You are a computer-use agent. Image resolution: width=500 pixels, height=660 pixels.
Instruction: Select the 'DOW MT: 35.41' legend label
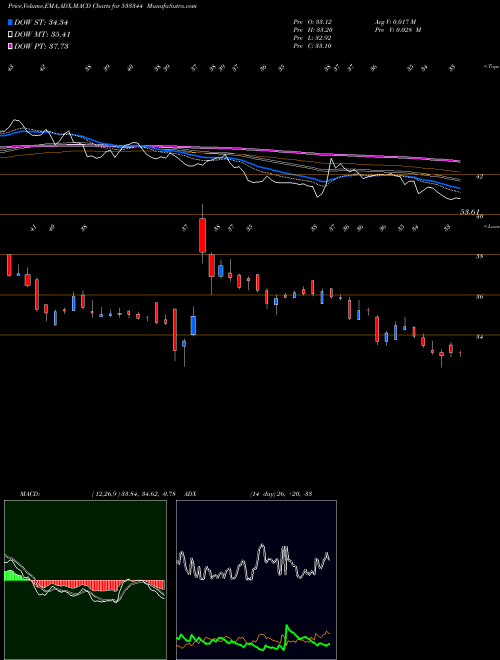[x=42, y=35]
